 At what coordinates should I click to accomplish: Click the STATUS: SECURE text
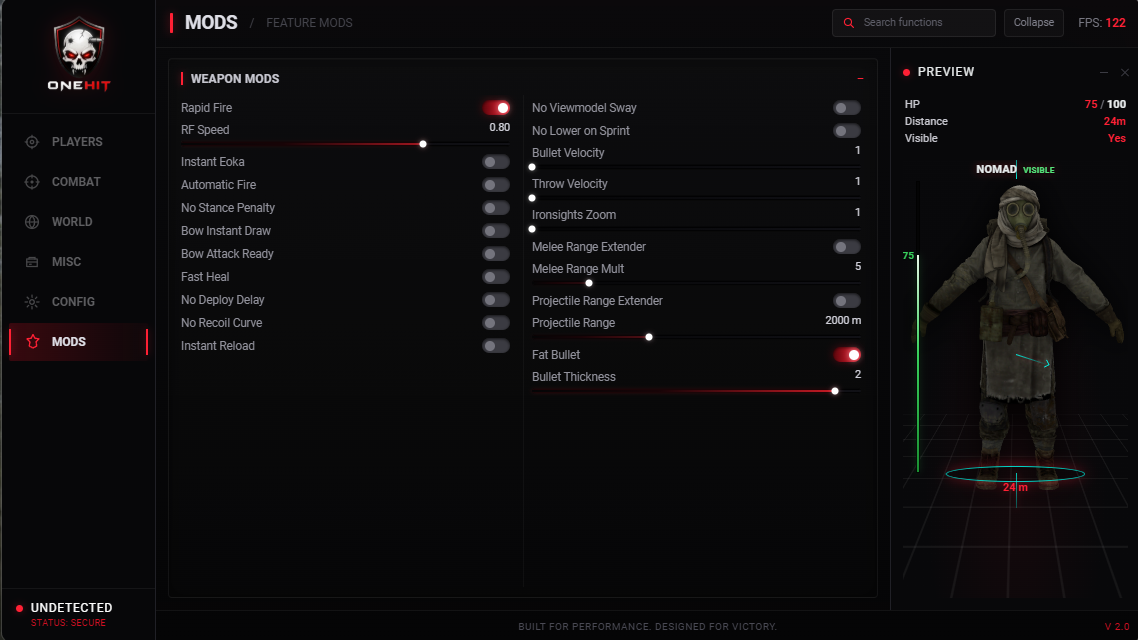point(68,623)
